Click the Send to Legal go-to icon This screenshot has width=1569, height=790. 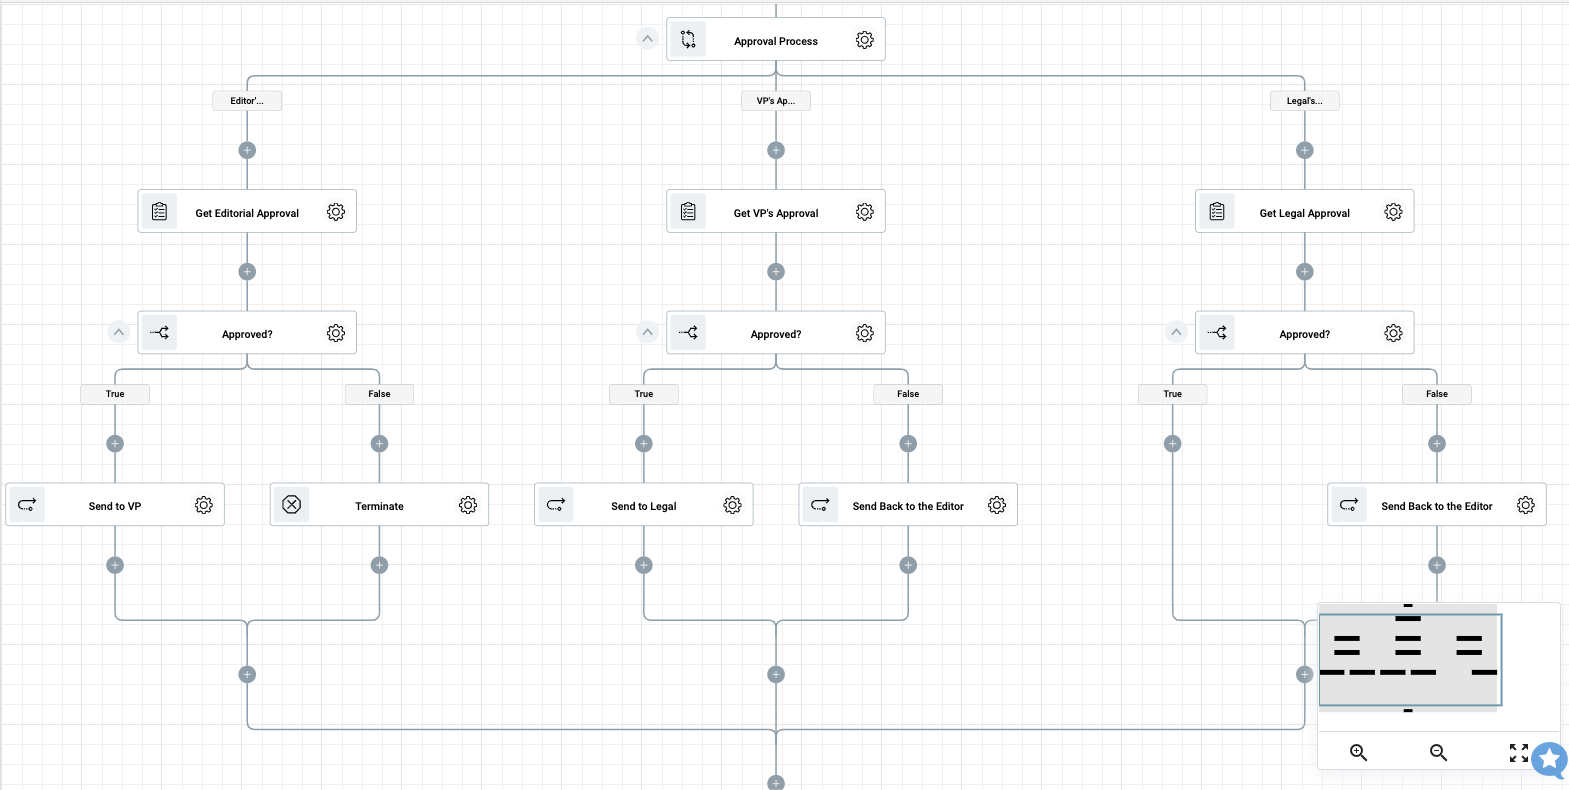pos(556,505)
